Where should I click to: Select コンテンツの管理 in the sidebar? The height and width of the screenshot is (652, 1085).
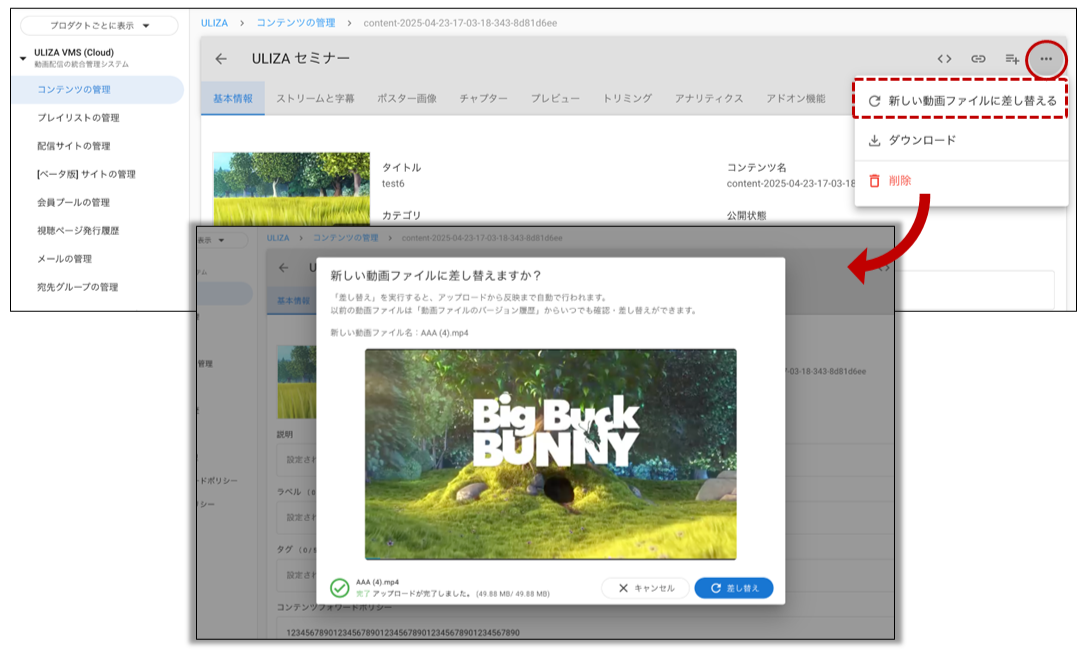(x=98, y=89)
